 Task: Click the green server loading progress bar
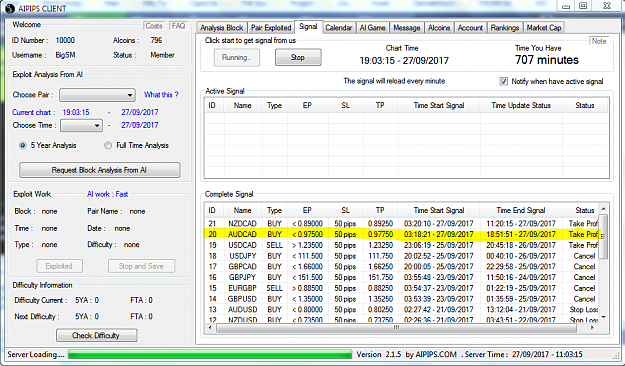click(x=210, y=354)
